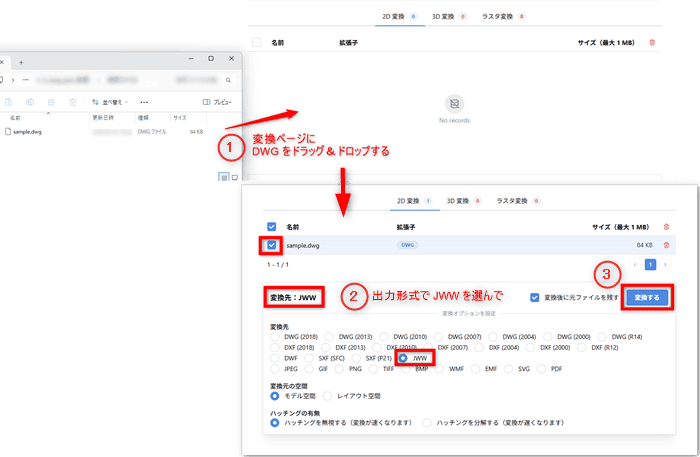
Task: Choose PDF as the output format
Action: tap(542, 369)
